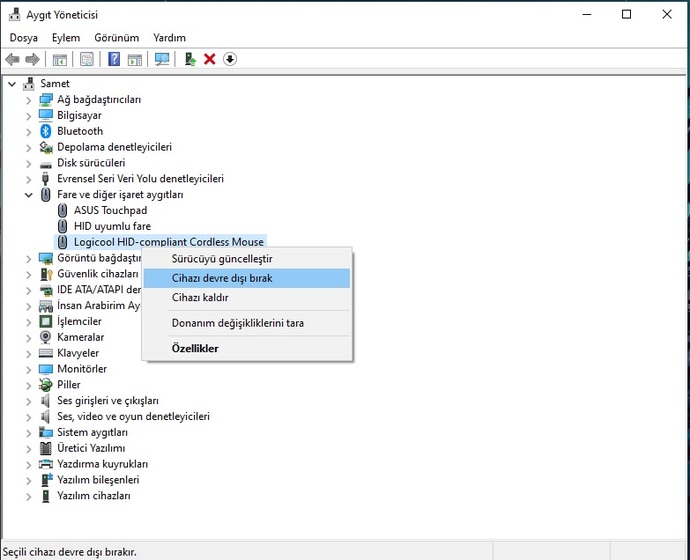
Task: Open the Dosya menu
Action: pyautogui.click(x=24, y=38)
